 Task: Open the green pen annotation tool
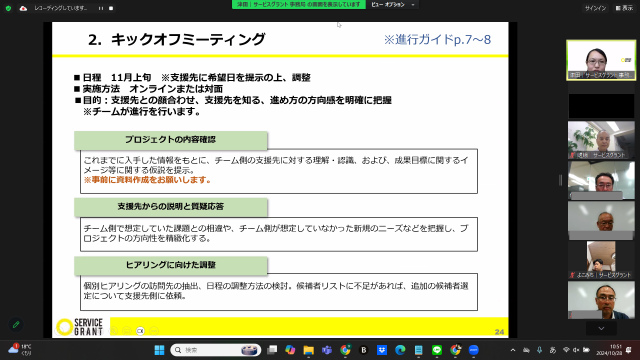click(x=16, y=325)
